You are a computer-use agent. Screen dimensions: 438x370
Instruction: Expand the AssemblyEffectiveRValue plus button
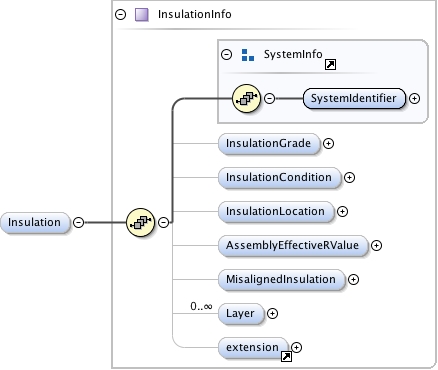376,245
